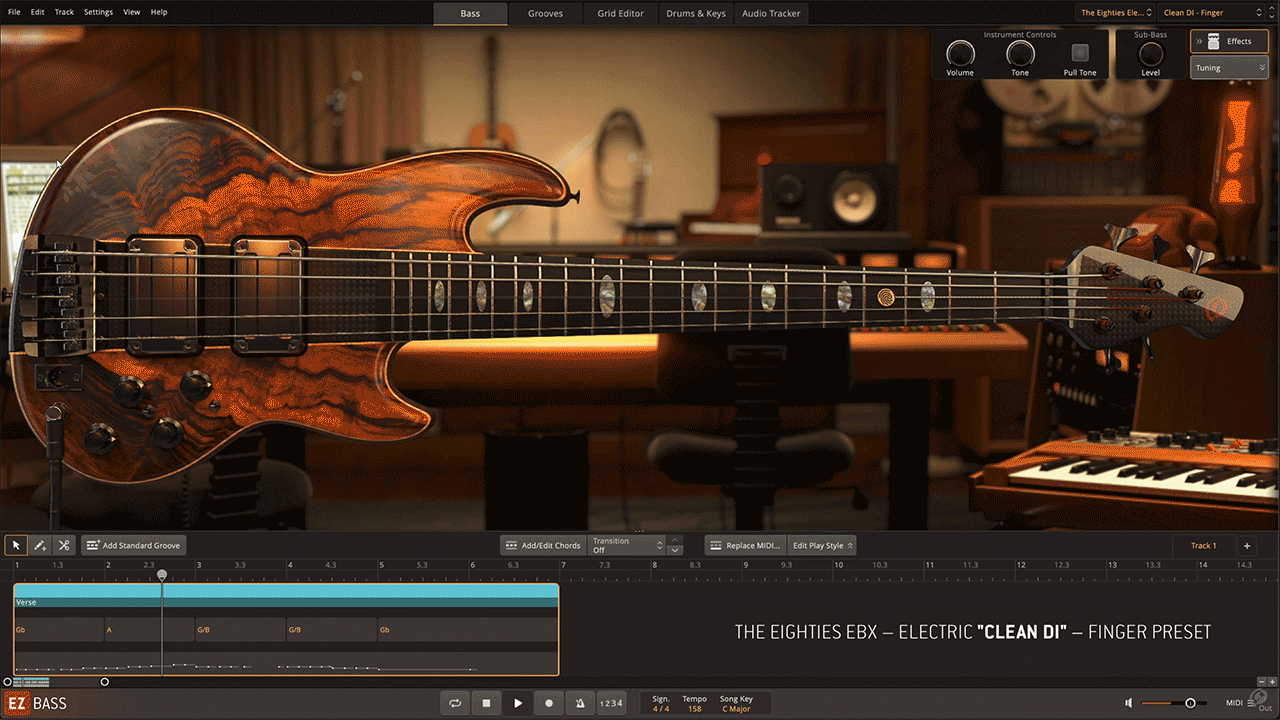Open the Song Key C Major selector
Viewport: 1280px width, 720px height.
pyautogui.click(x=736, y=708)
